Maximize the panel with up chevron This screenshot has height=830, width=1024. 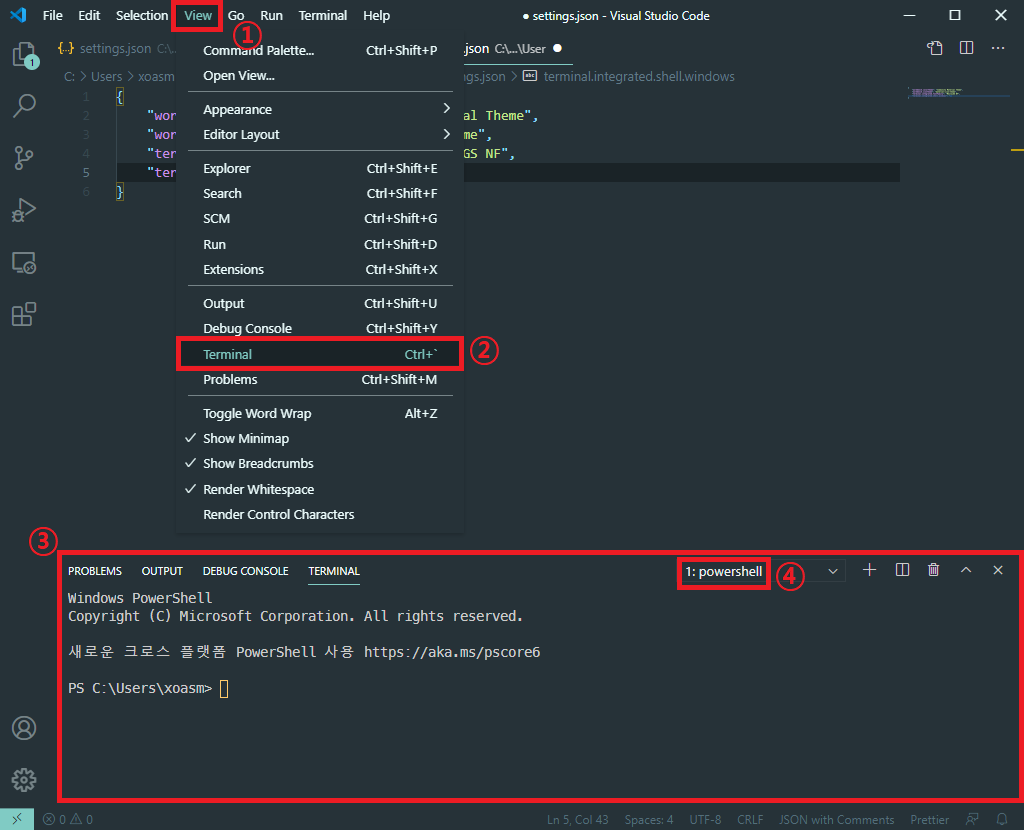966,570
